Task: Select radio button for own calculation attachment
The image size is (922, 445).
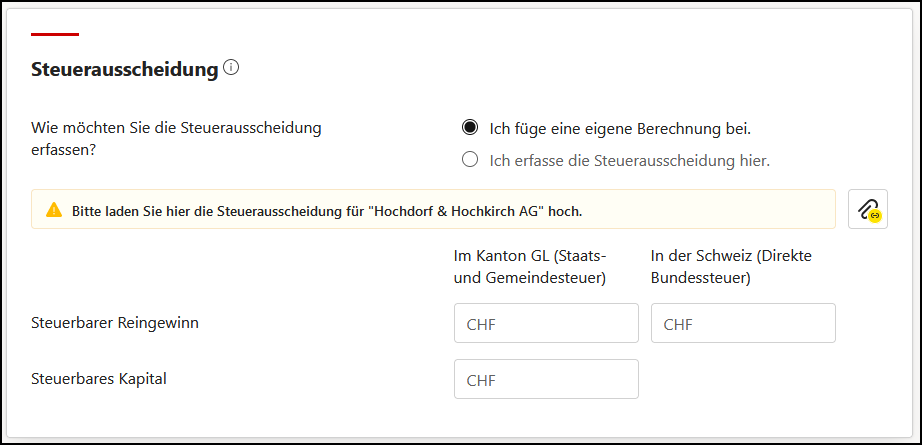Action: tap(469, 127)
